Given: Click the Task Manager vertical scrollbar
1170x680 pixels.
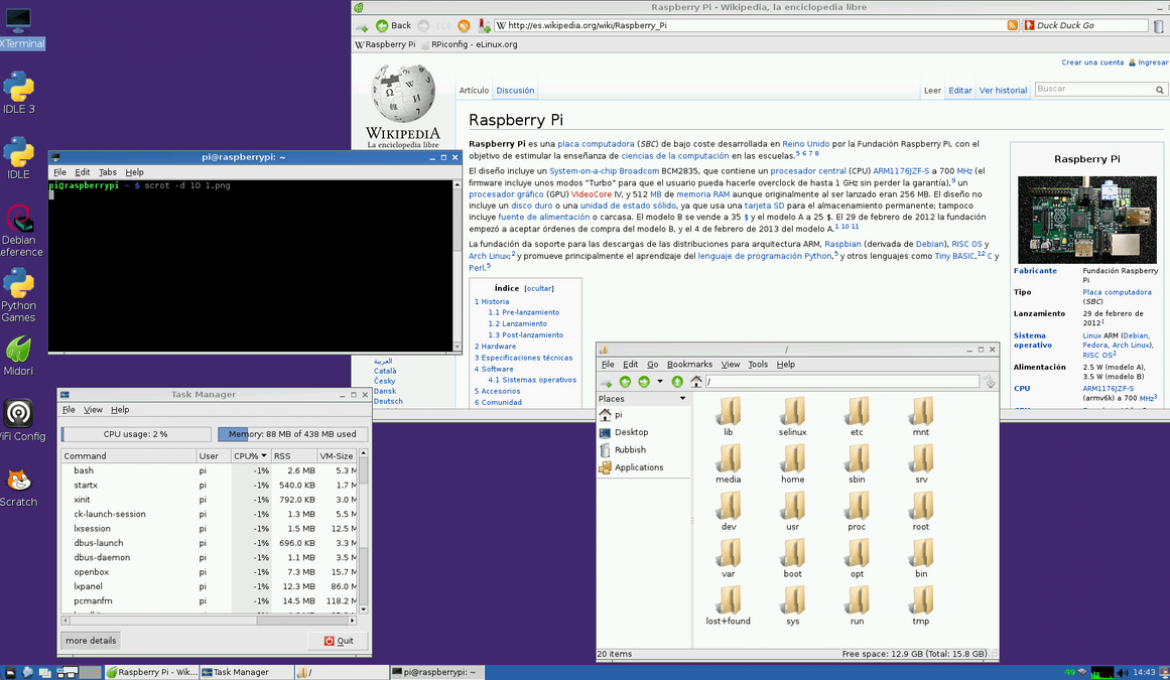Looking at the screenshot, I should [x=363, y=531].
